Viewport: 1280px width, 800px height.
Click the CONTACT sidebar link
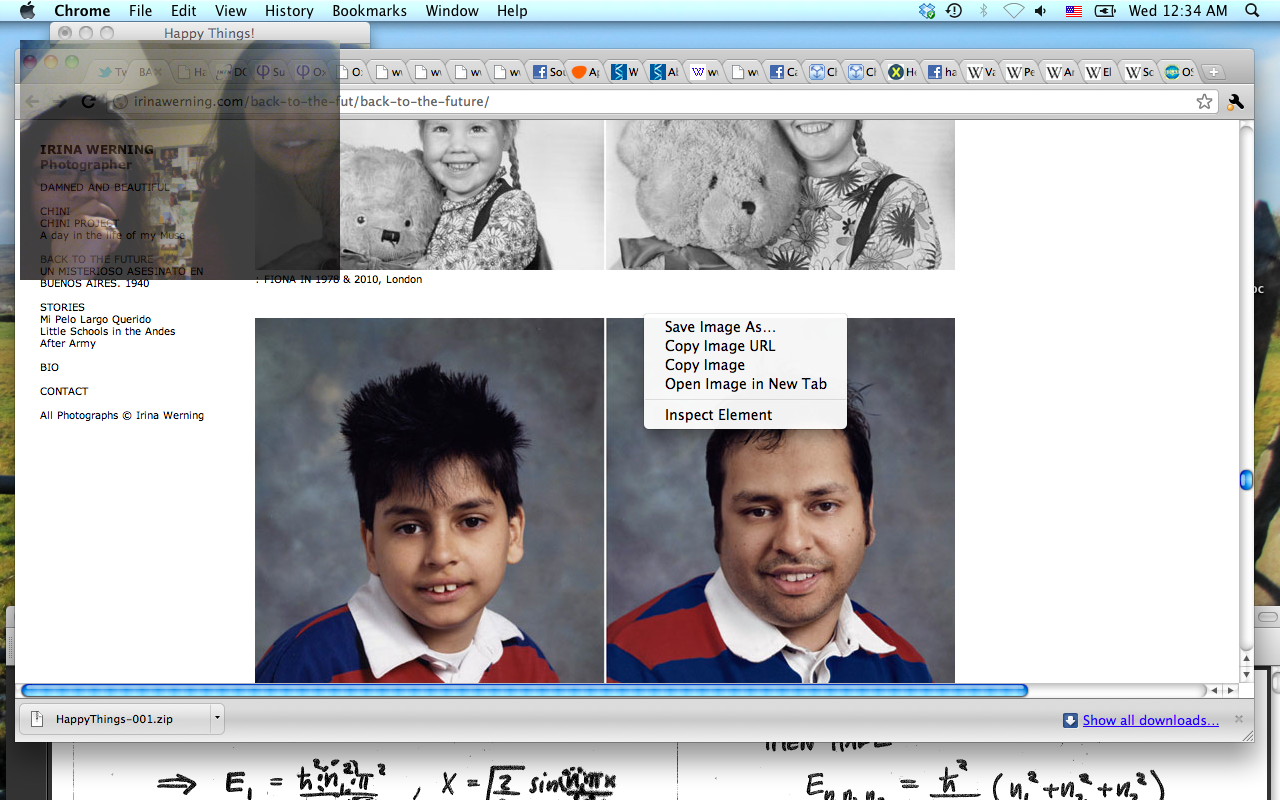[64, 391]
